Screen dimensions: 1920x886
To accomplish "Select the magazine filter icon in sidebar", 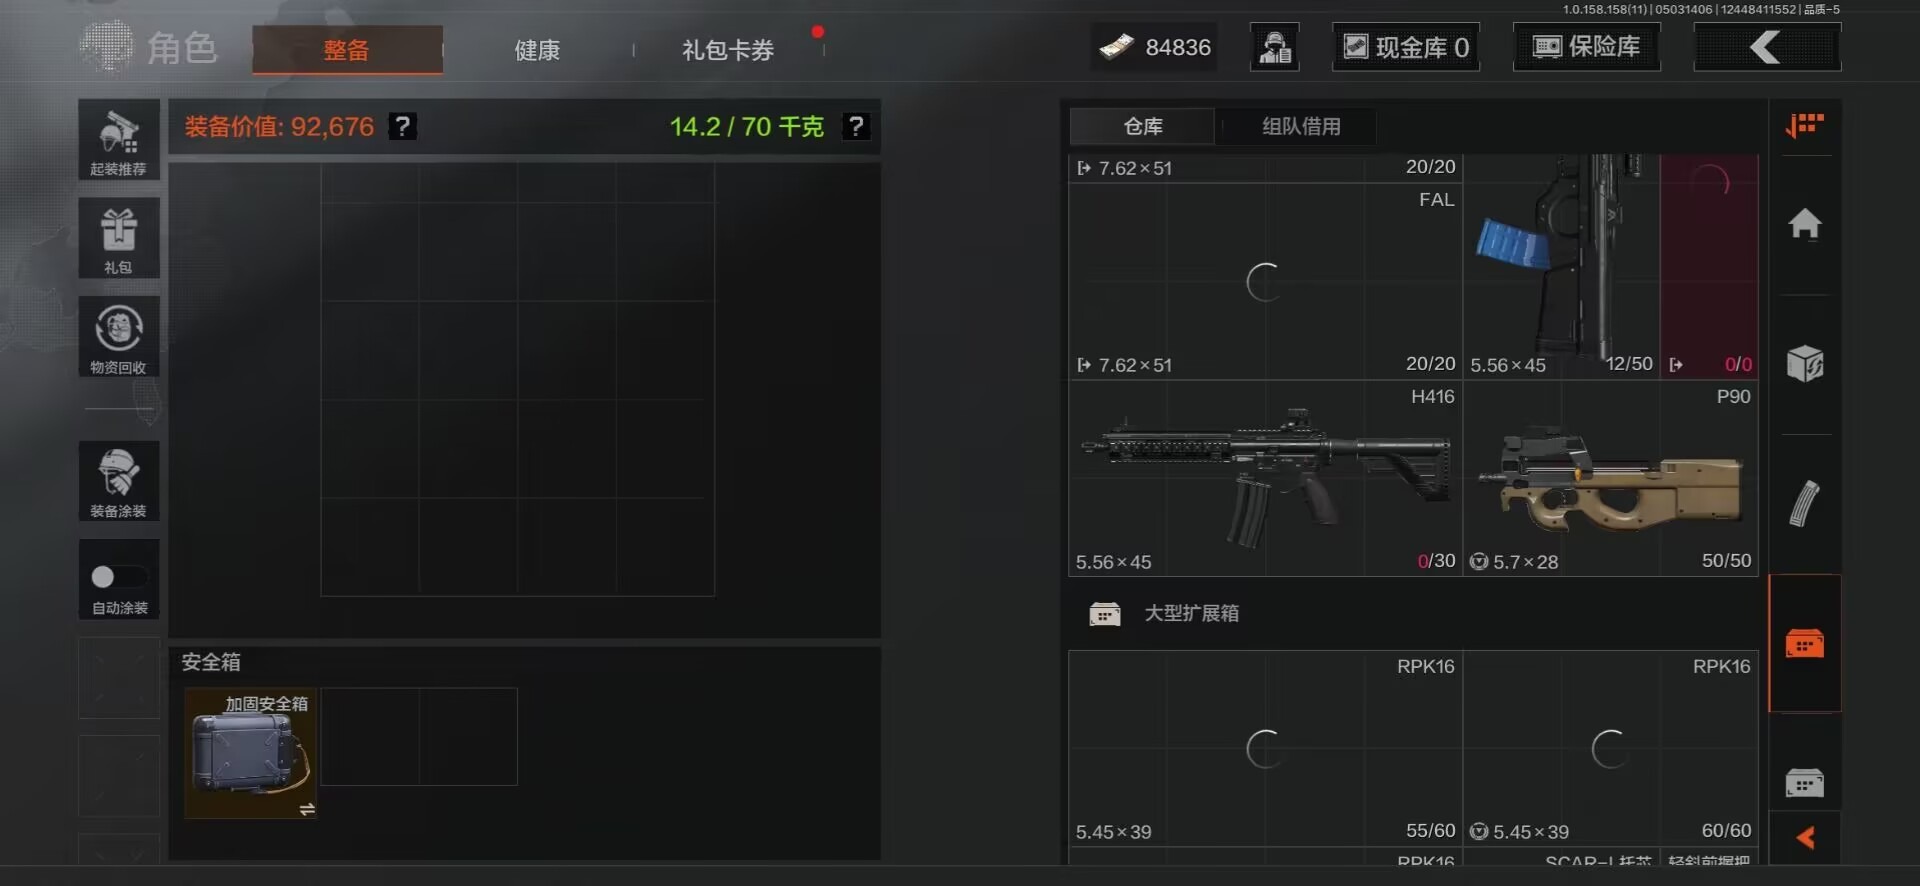I will pyautogui.click(x=1805, y=503).
